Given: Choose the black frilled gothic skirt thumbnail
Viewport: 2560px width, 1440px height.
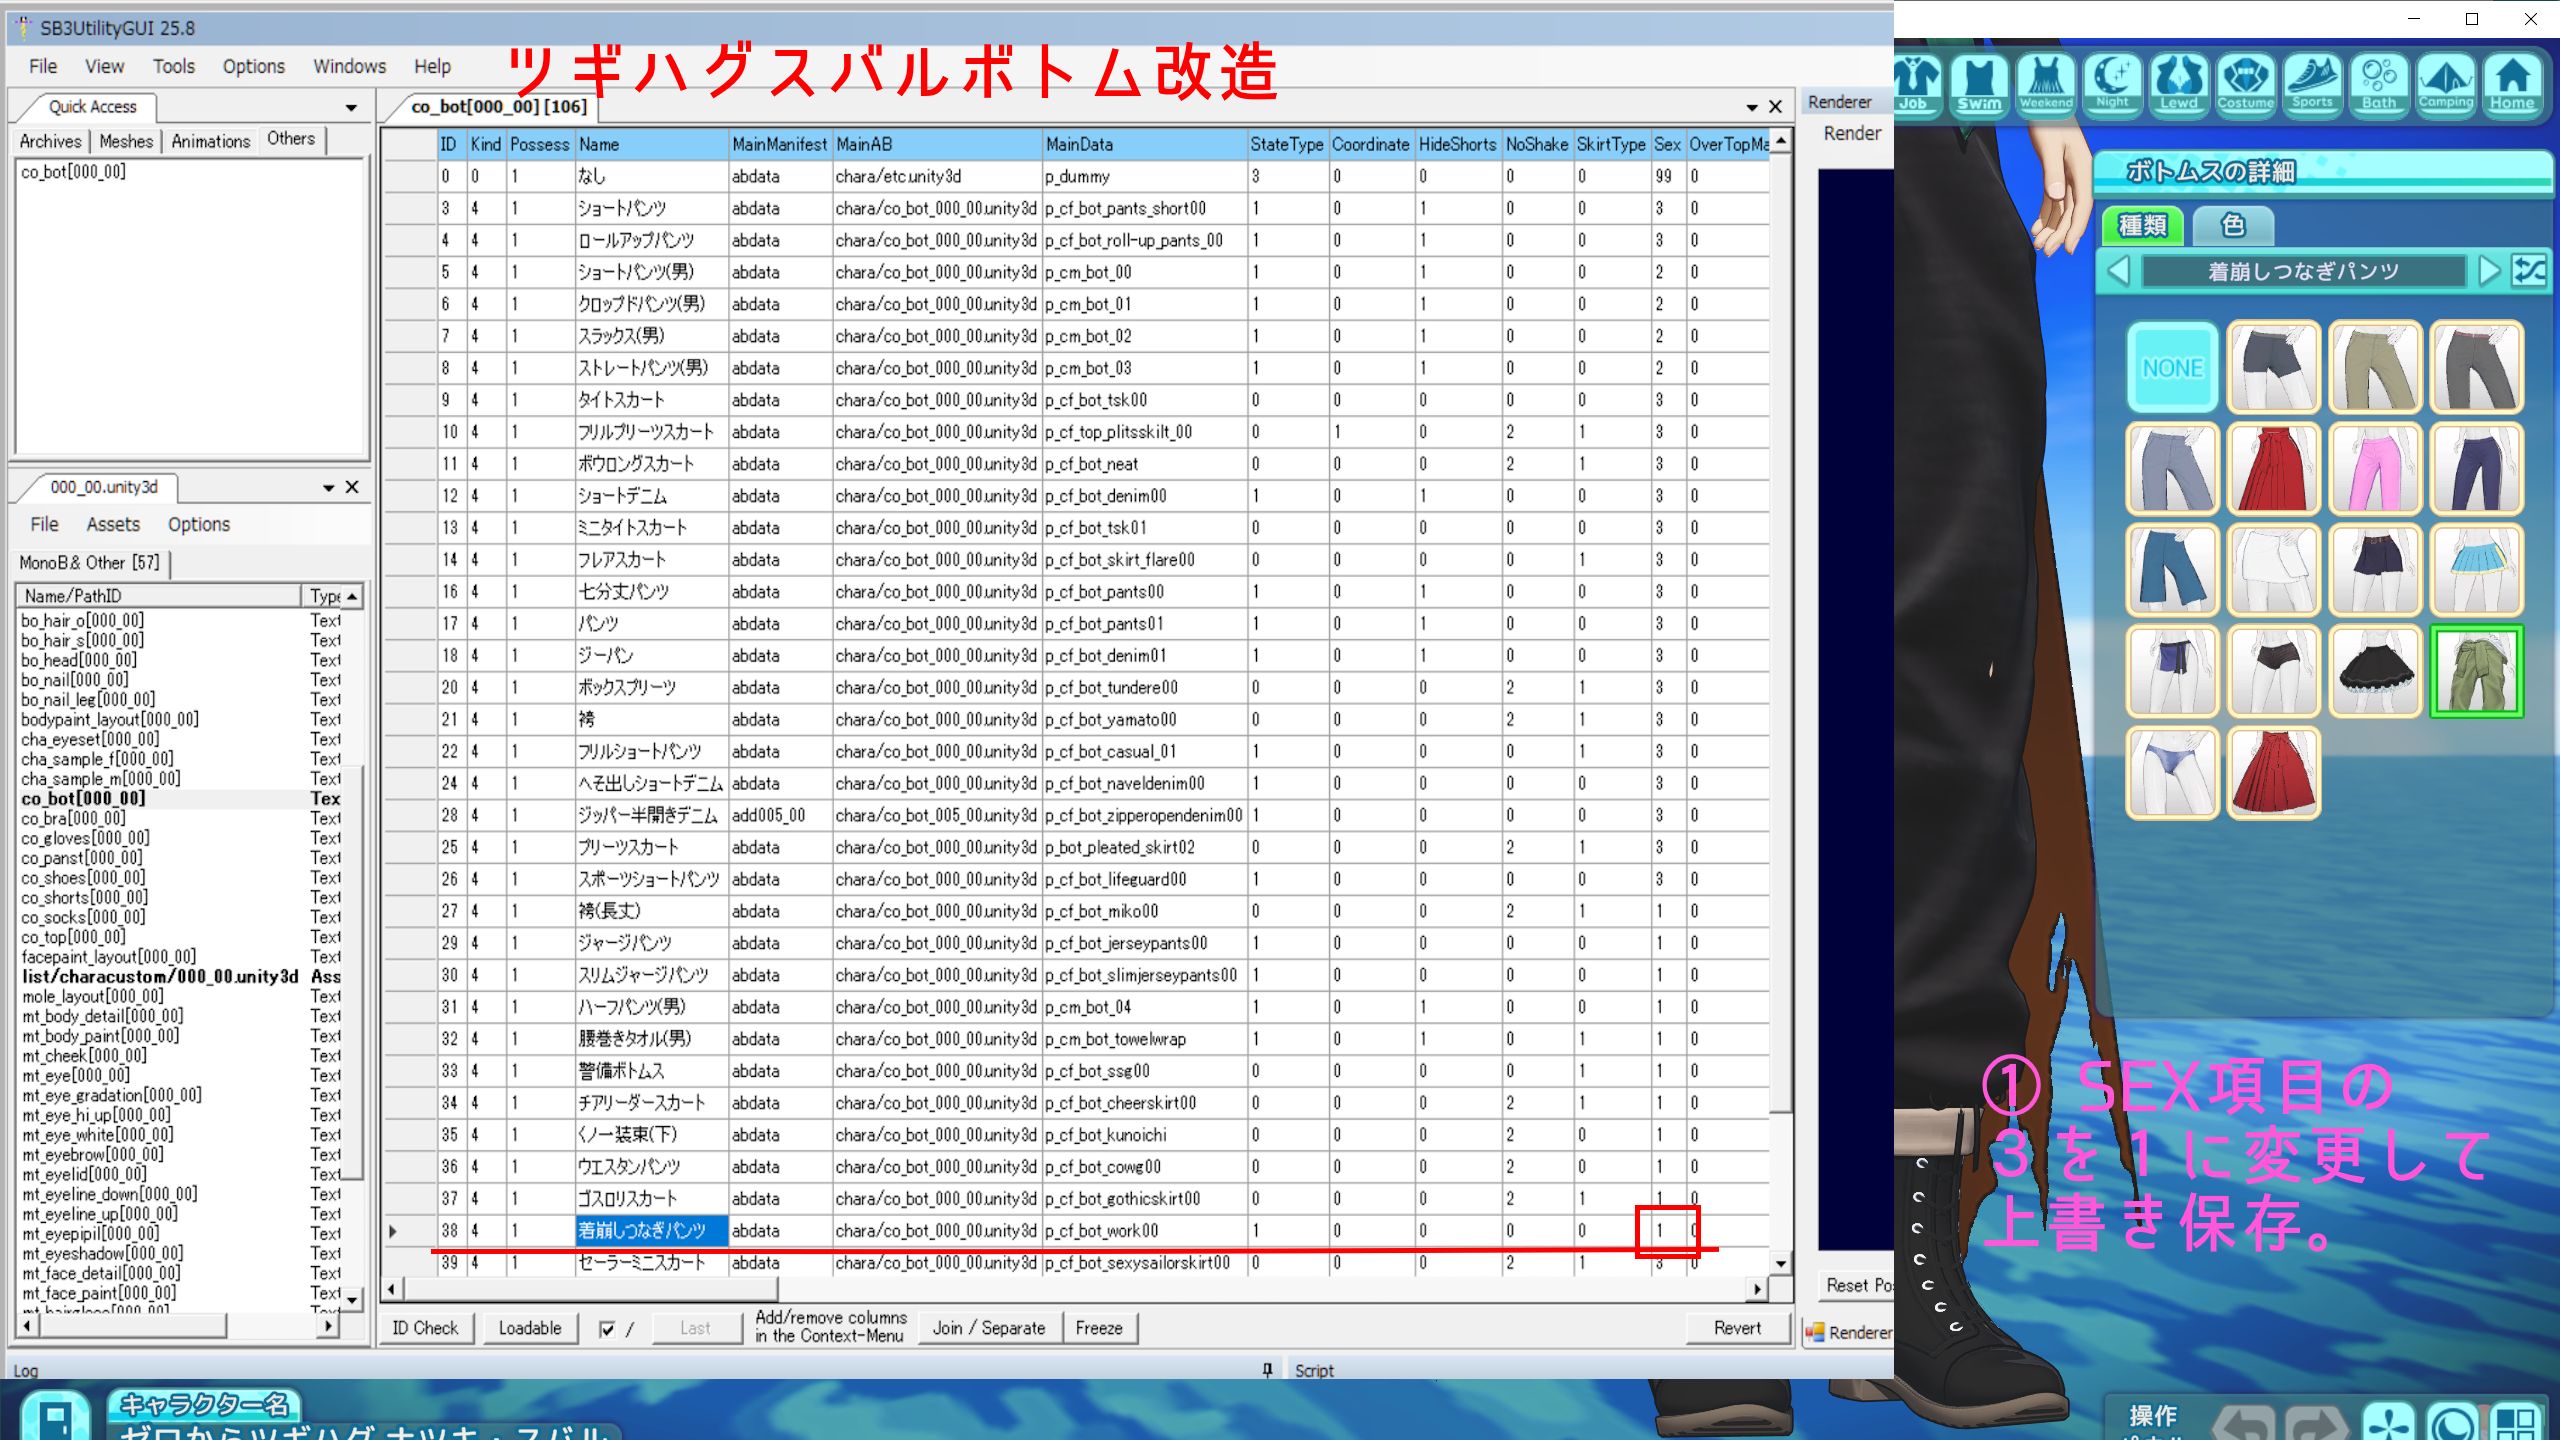Looking at the screenshot, I should tap(2375, 671).
